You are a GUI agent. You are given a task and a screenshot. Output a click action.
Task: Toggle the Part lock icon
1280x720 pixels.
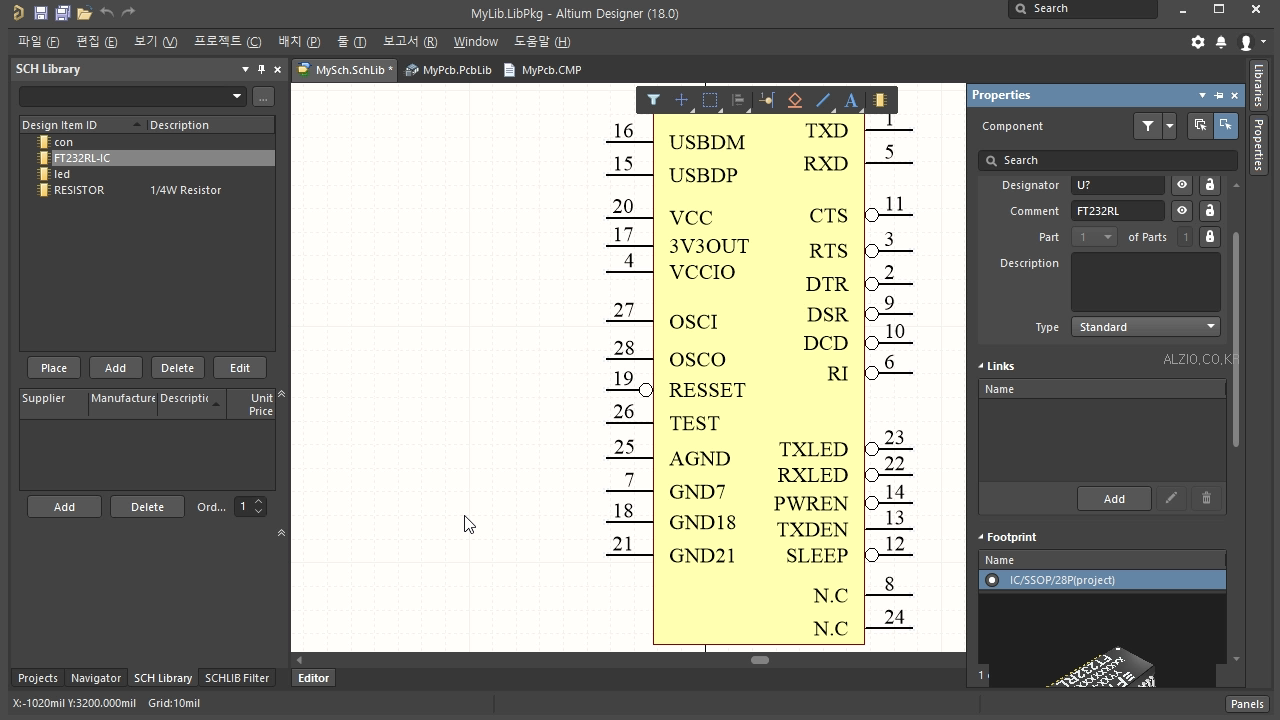pos(1209,237)
